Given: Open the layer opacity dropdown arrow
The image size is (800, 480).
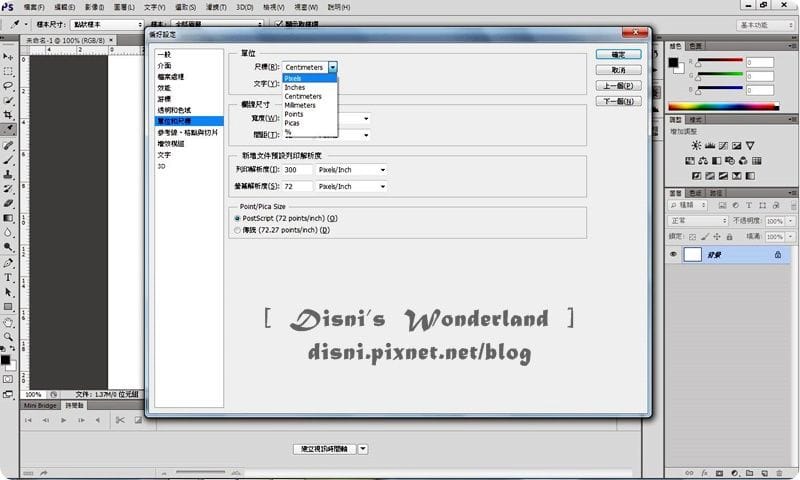Looking at the screenshot, I should [791, 221].
